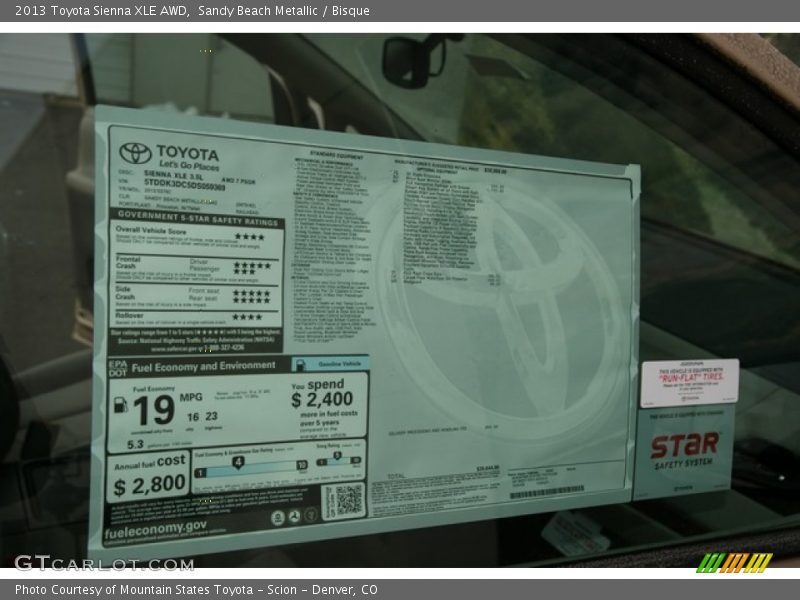Screen dimensions: 800x600
Task: Click the QR code on the sticker
Action: click(348, 500)
